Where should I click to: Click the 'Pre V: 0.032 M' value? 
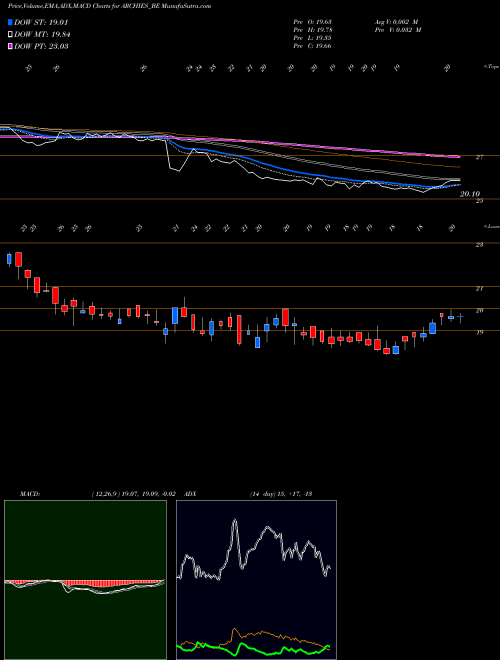pyautogui.click(x=397, y=30)
